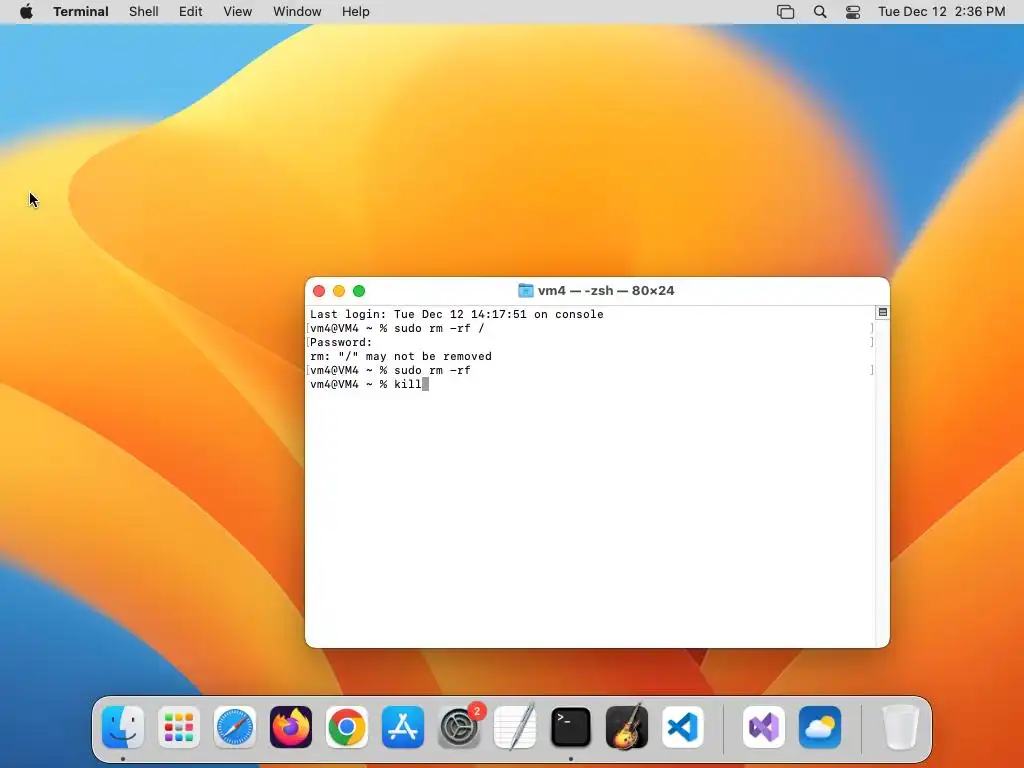Open the Window menu

pyautogui.click(x=297, y=12)
